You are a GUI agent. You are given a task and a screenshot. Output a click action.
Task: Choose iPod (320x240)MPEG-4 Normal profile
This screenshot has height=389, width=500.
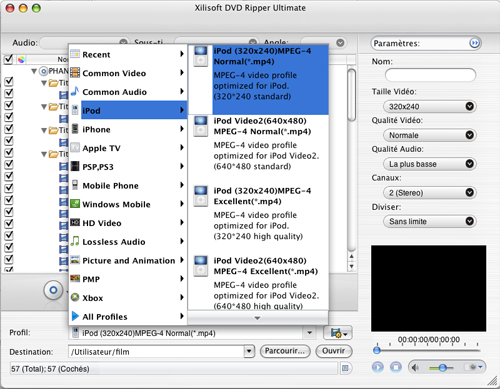[258, 80]
